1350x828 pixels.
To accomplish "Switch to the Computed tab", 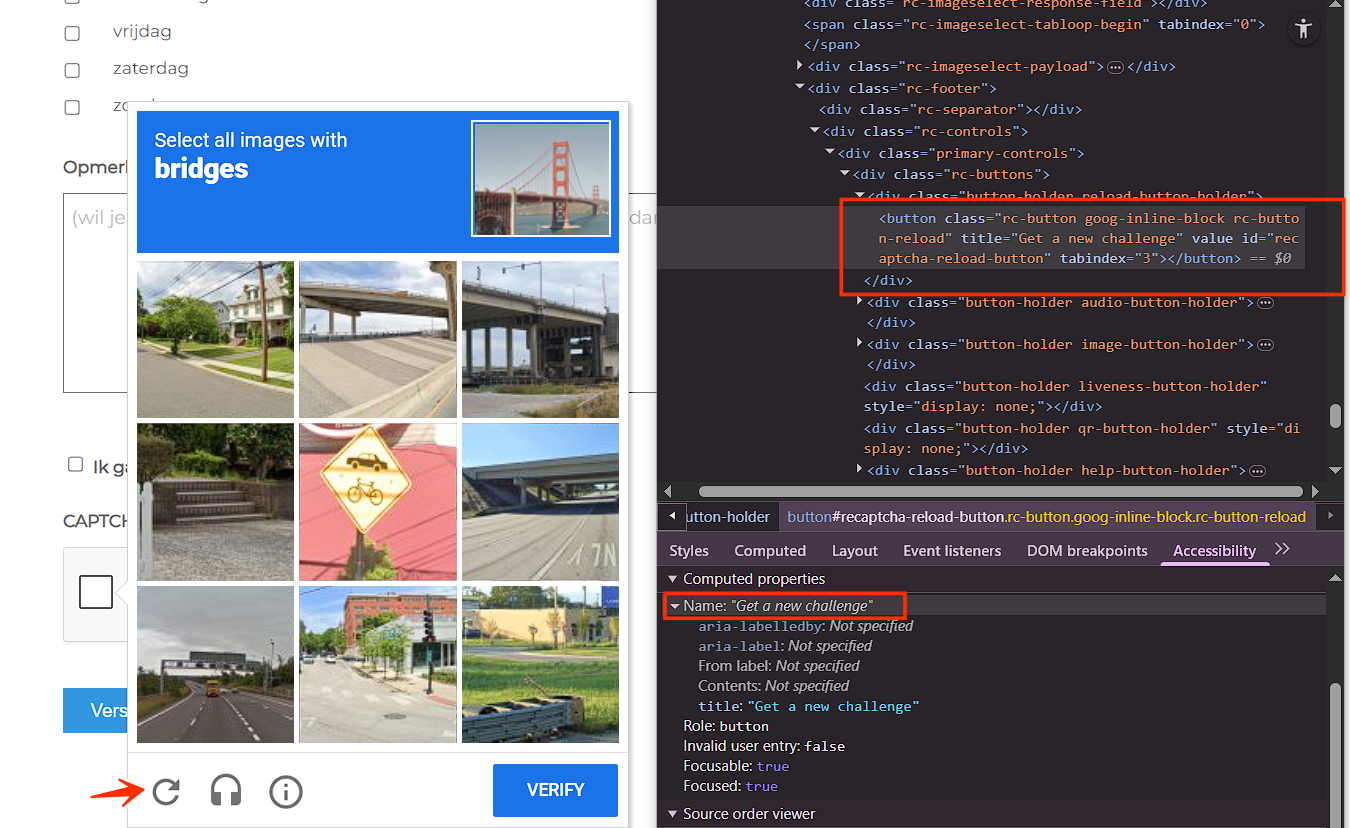I will (769, 551).
